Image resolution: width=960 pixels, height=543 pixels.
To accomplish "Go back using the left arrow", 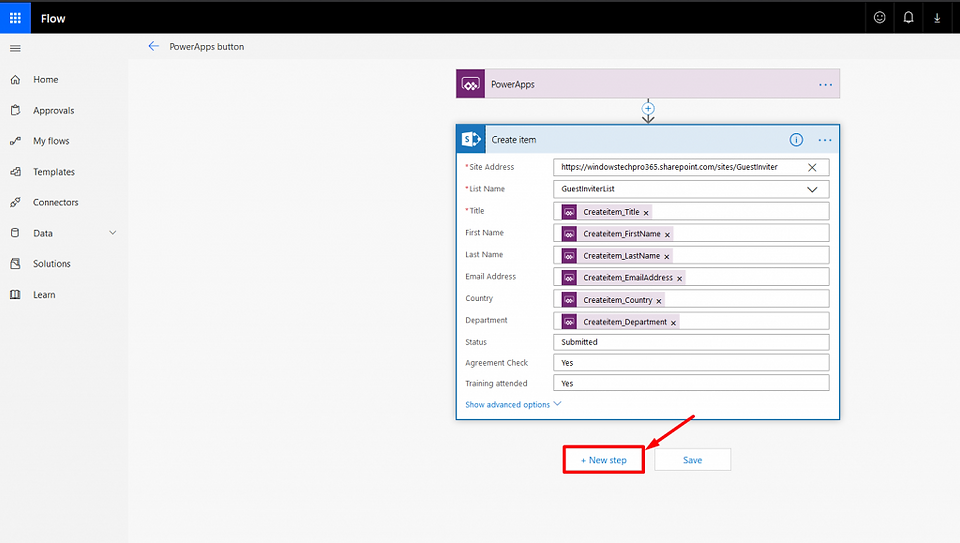I will click(154, 46).
